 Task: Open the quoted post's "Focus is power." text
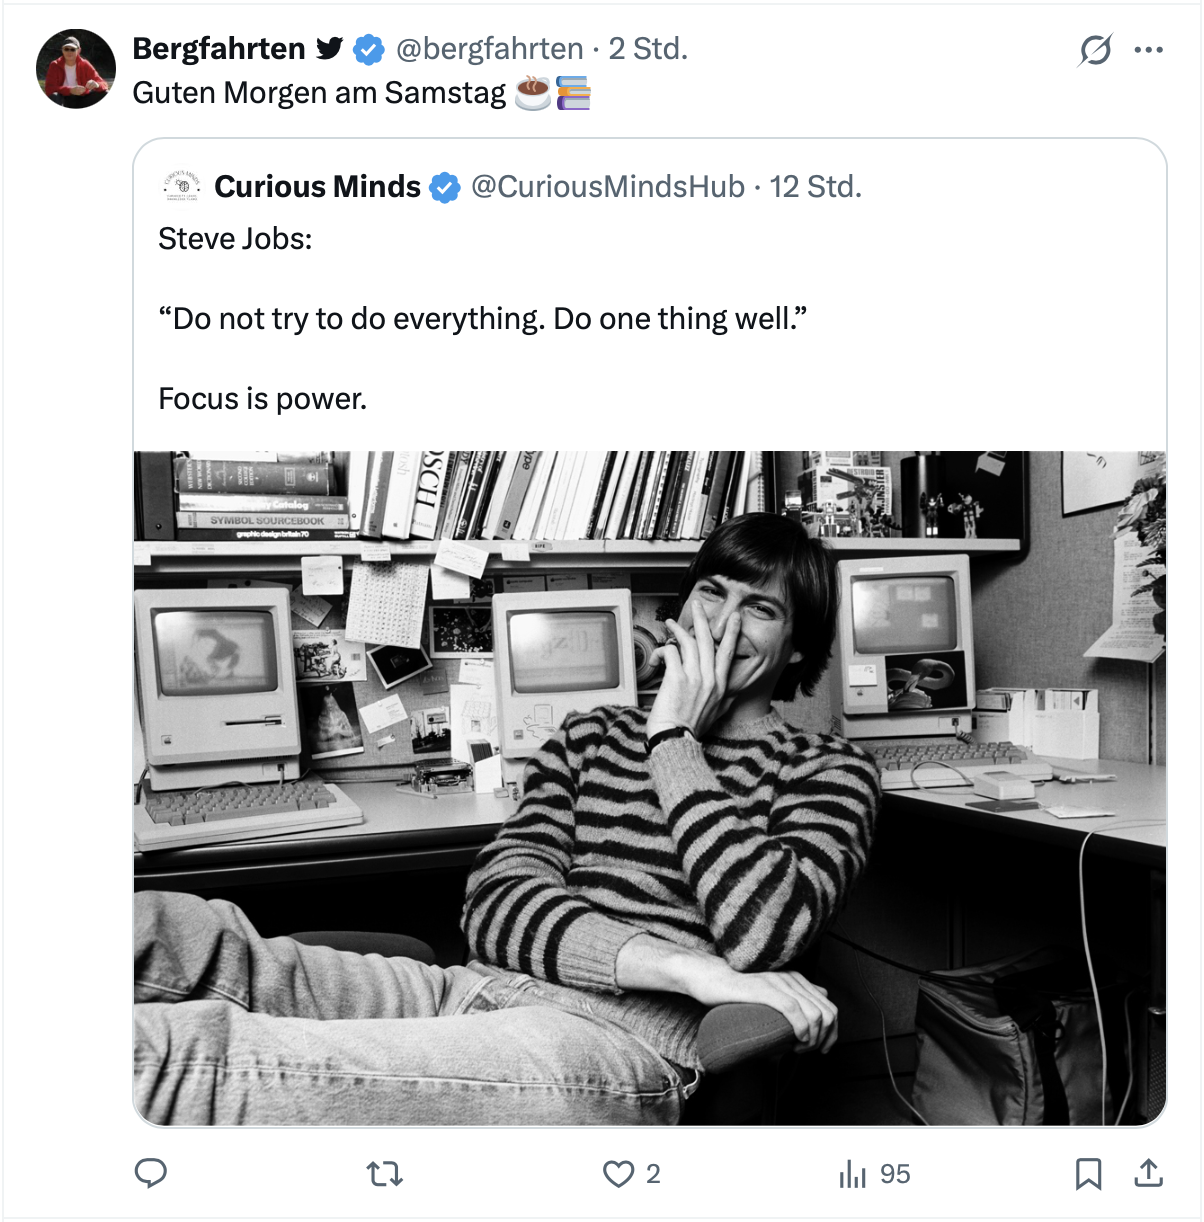pyautogui.click(x=263, y=399)
